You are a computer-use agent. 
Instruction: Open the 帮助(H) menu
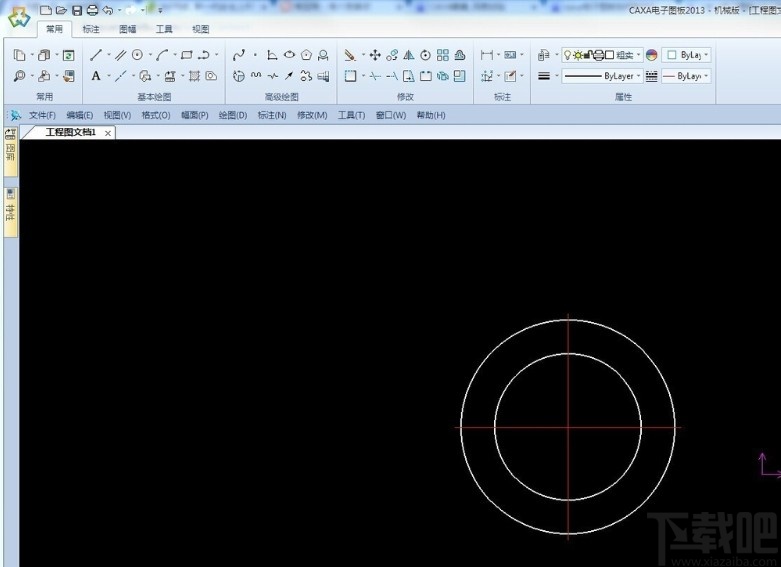tap(431, 115)
